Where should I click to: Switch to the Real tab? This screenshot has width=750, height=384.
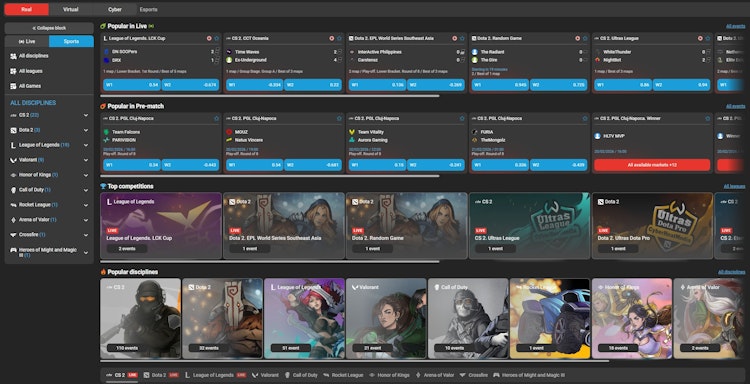[26, 9]
